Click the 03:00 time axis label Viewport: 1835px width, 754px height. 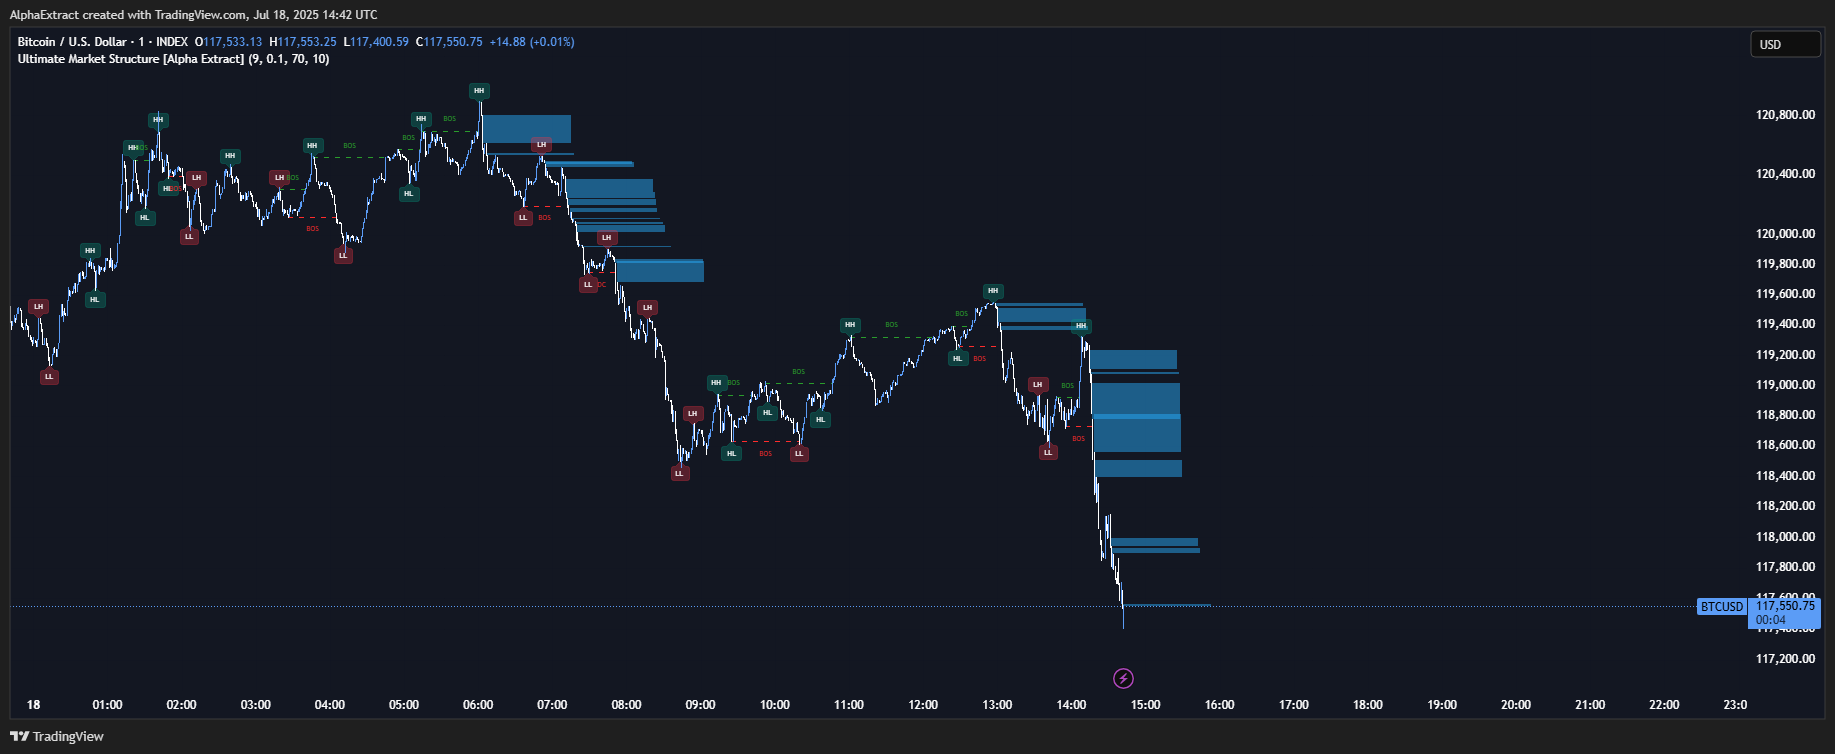(256, 705)
